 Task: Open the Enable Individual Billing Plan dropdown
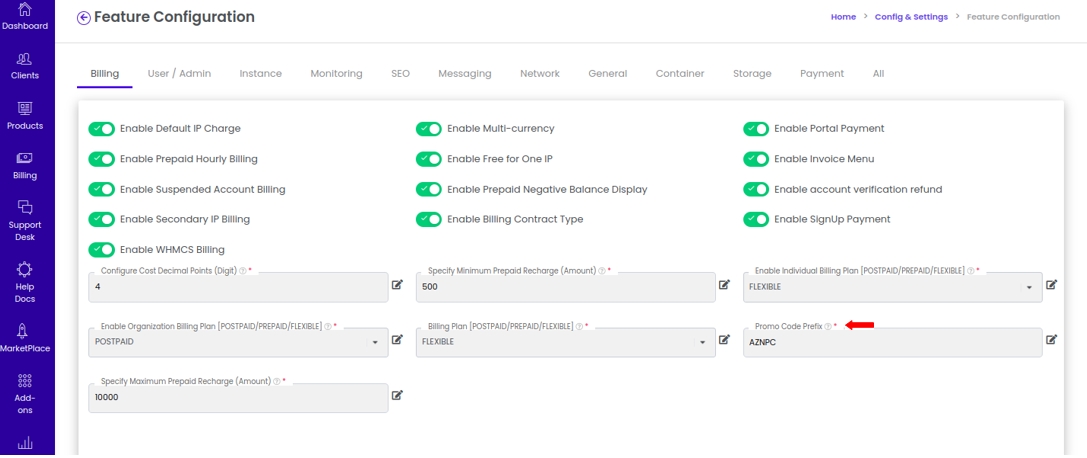pos(892,287)
